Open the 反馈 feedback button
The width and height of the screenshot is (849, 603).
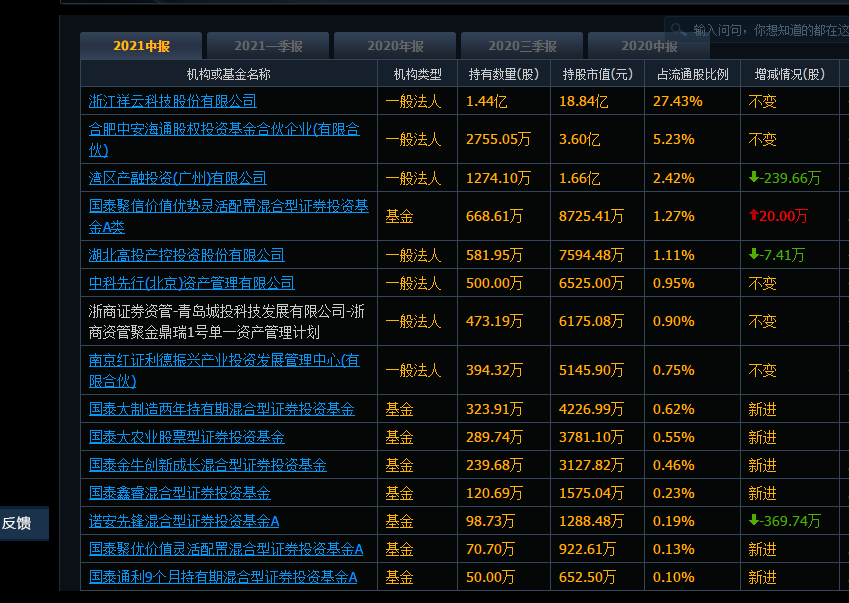pyautogui.click(x=24, y=523)
